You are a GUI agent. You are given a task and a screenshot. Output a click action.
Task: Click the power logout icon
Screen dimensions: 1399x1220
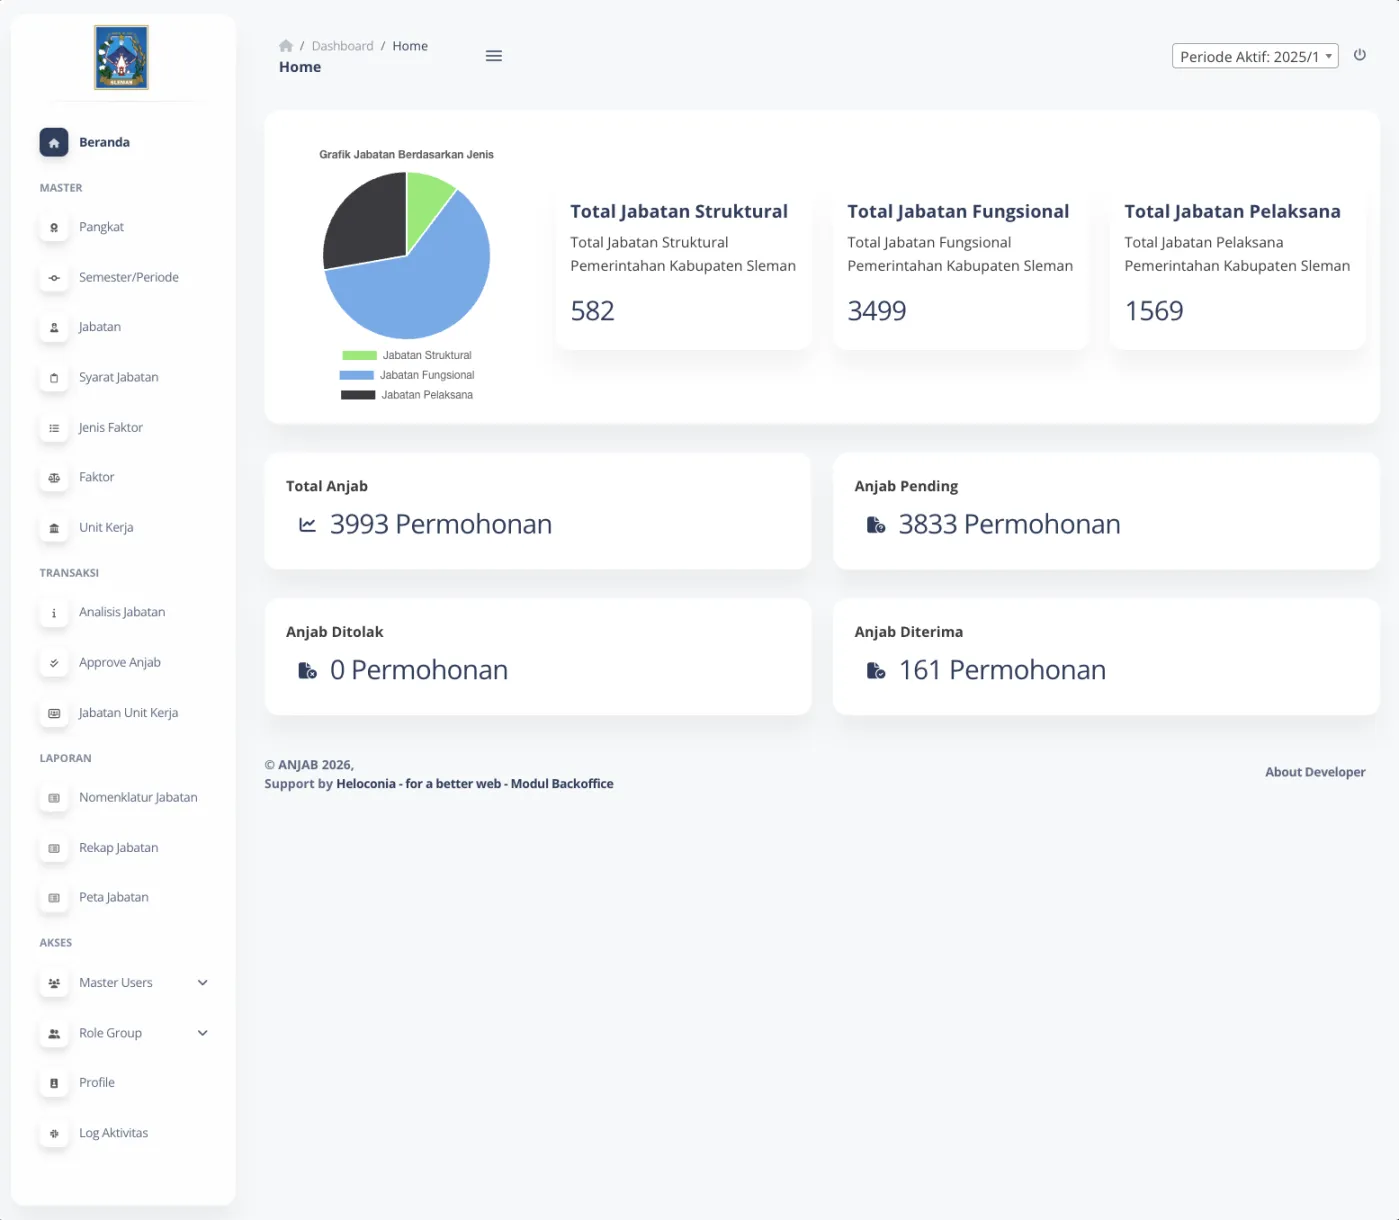(x=1359, y=55)
